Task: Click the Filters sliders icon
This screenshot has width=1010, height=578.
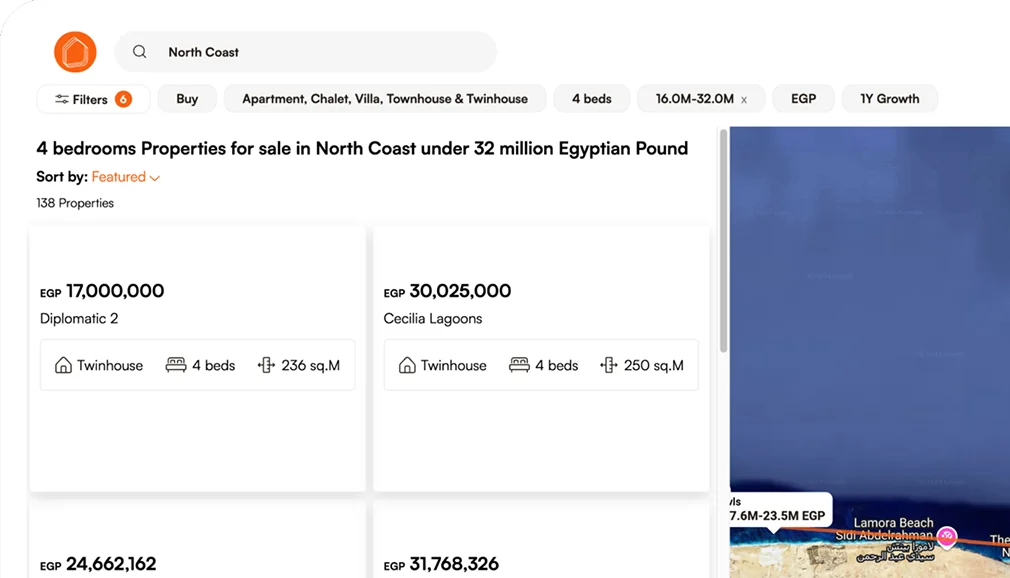Action: click(x=62, y=99)
